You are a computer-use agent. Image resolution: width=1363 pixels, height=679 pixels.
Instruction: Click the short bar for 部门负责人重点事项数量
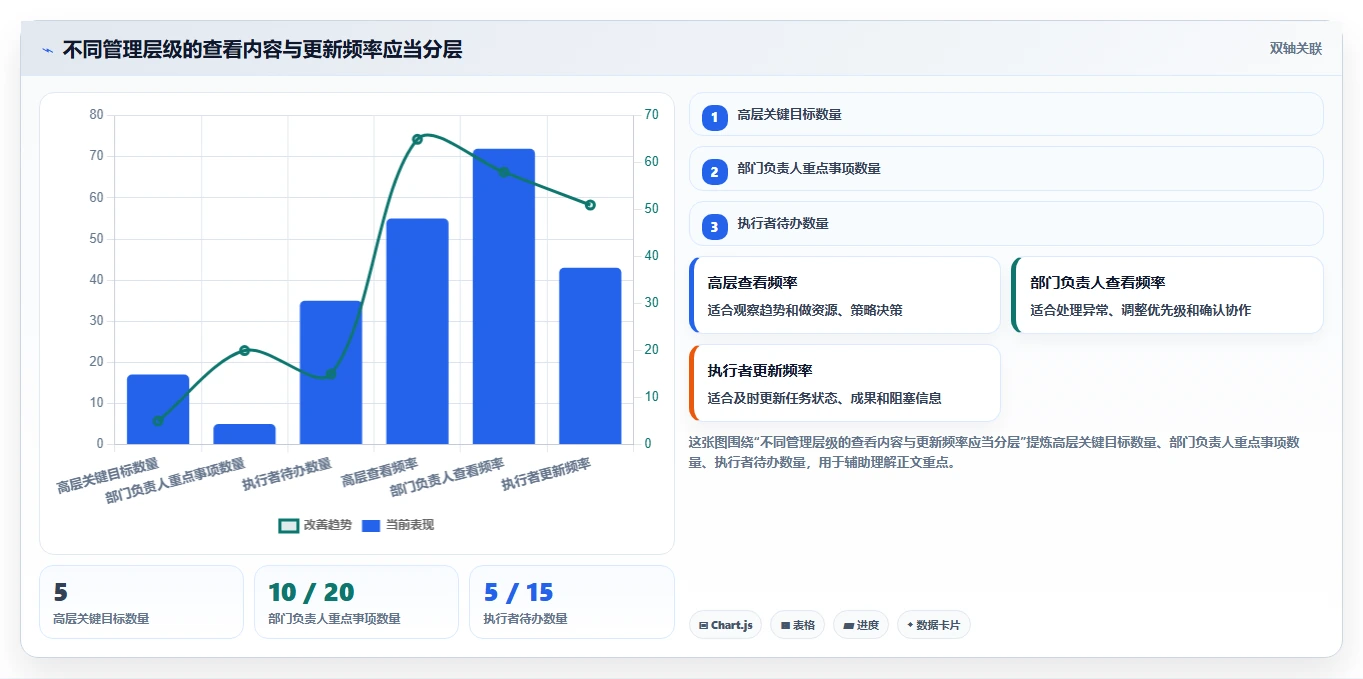(244, 434)
